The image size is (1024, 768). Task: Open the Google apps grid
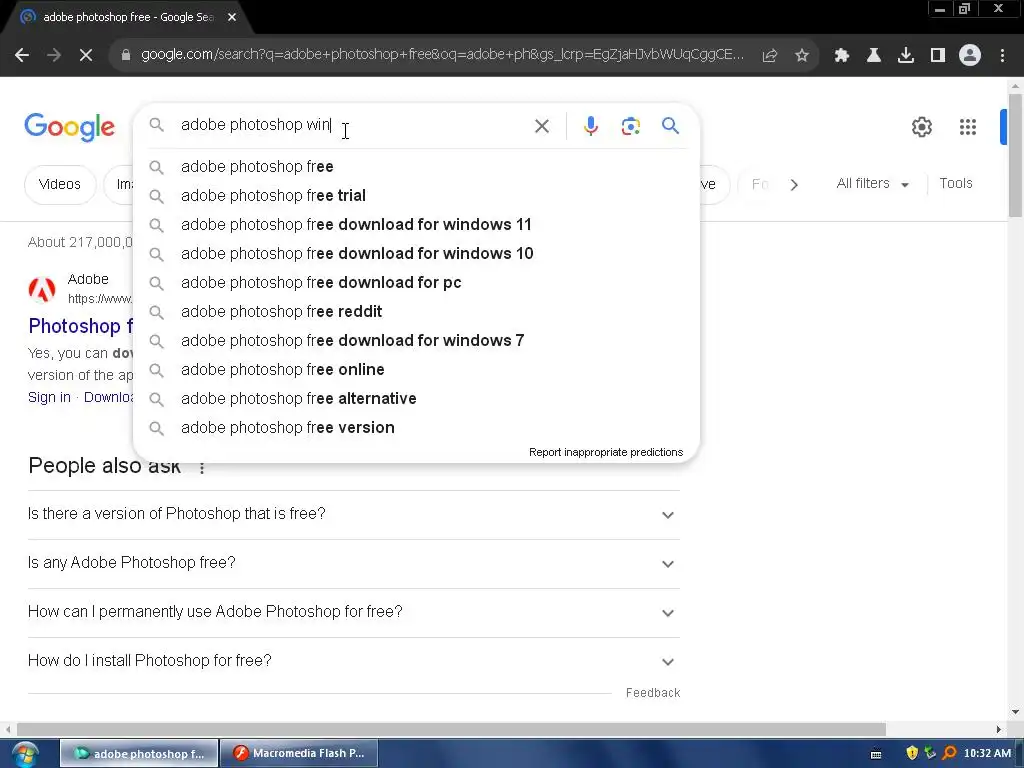tap(968, 127)
